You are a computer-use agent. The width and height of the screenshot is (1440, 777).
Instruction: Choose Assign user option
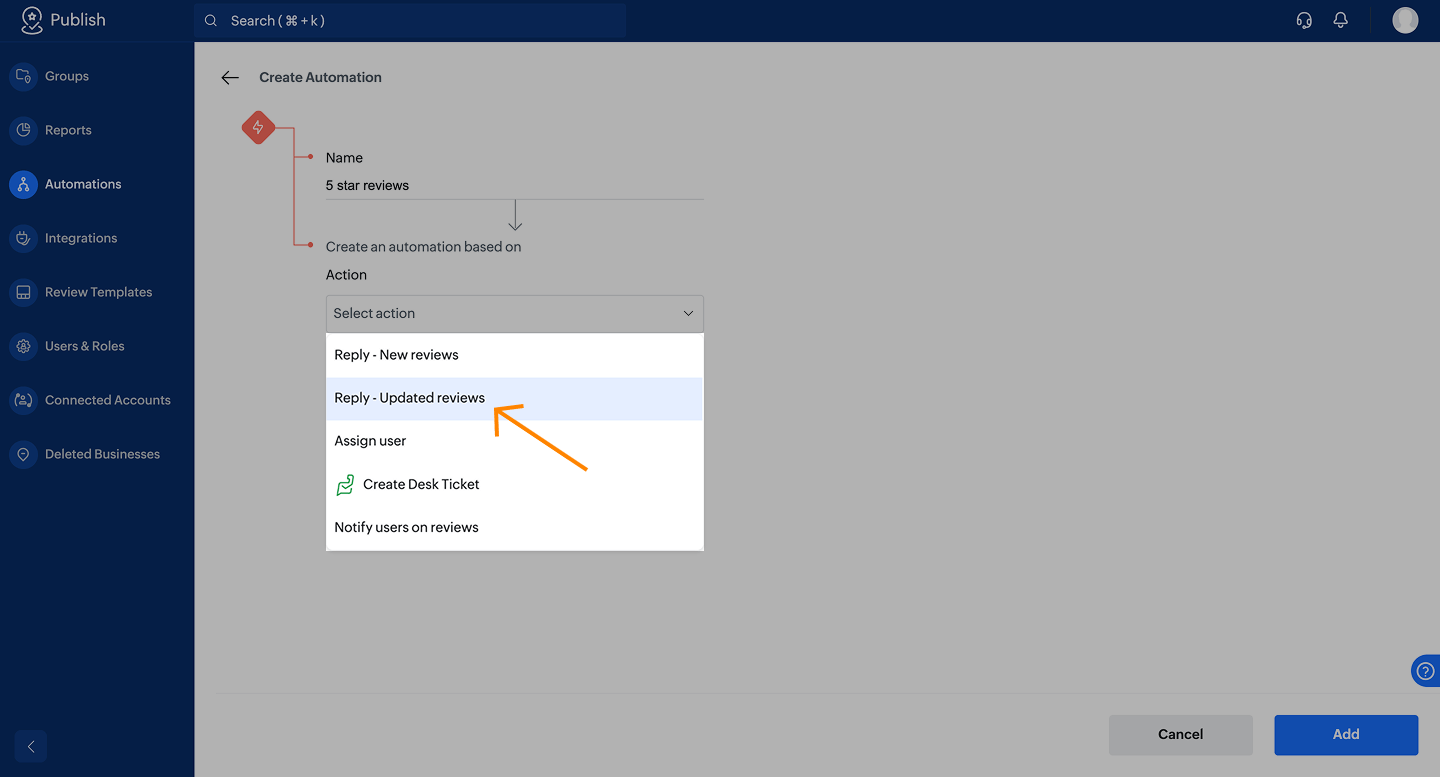click(x=515, y=441)
